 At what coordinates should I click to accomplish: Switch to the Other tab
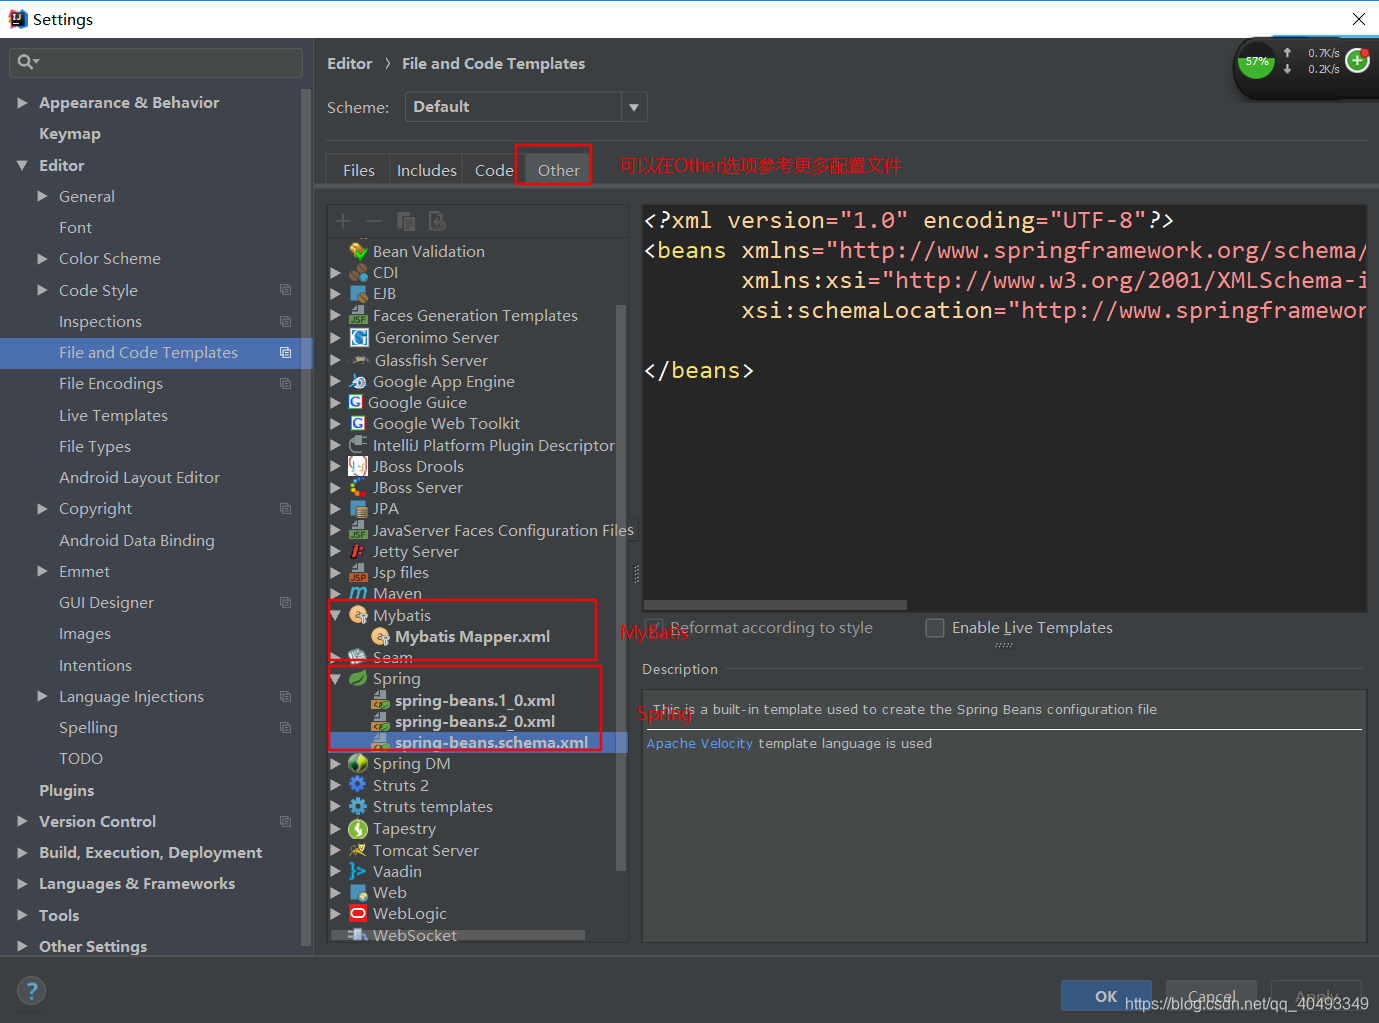pyautogui.click(x=558, y=170)
